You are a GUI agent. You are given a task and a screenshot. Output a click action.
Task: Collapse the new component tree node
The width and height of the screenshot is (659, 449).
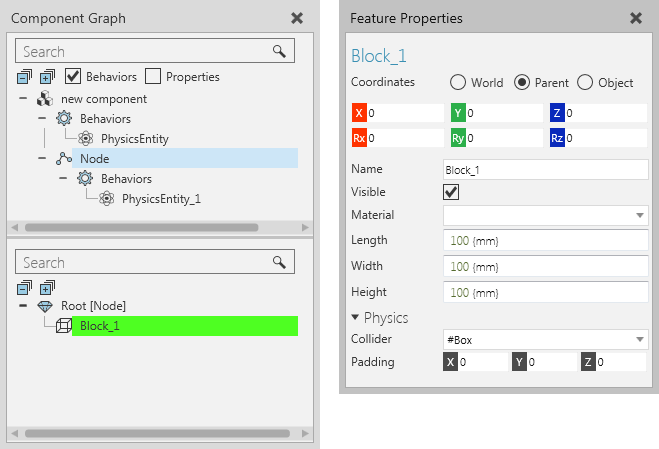click(x=23, y=99)
